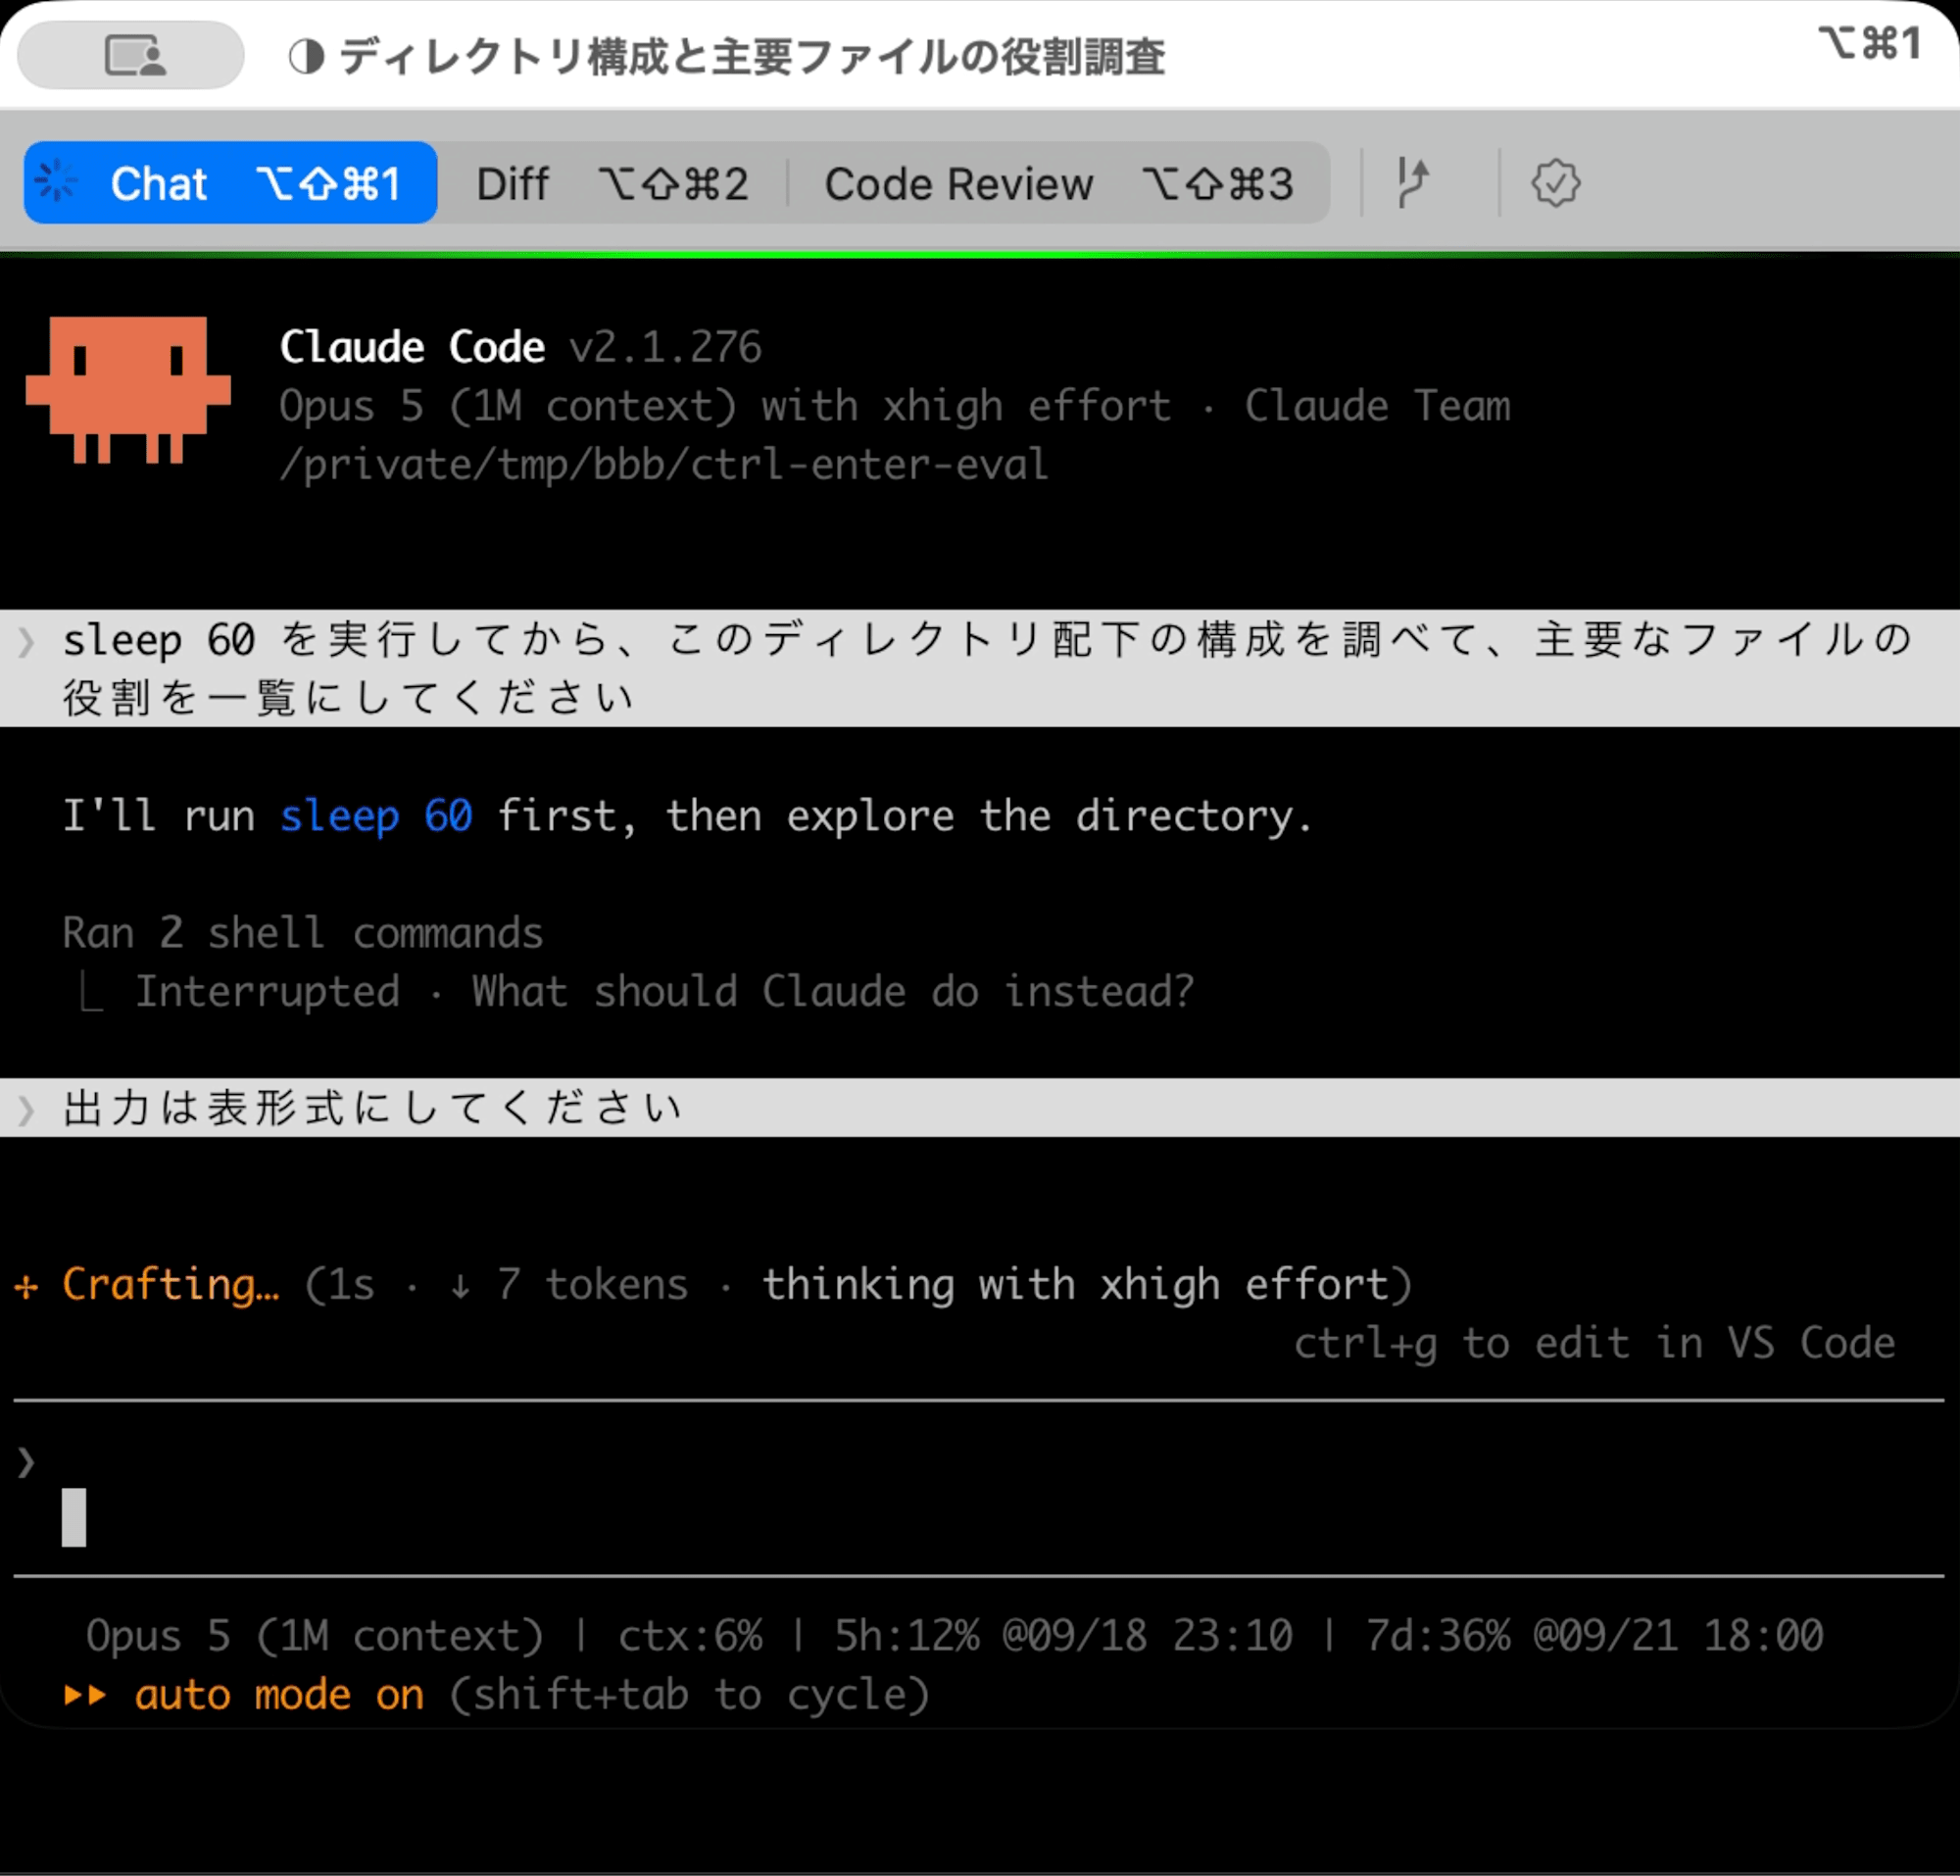The height and width of the screenshot is (1876, 1960).
Task: Click the ctrl+g to edit in VS Code hint
Action: pos(1594,1343)
